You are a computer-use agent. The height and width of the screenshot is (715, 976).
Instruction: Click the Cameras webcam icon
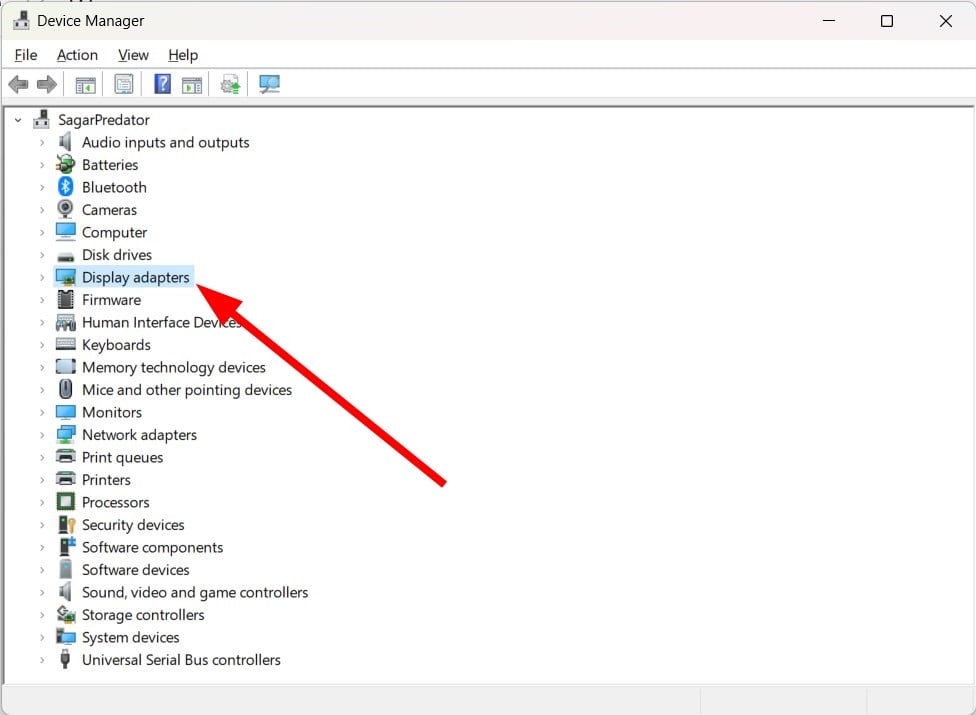tap(65, 209)
